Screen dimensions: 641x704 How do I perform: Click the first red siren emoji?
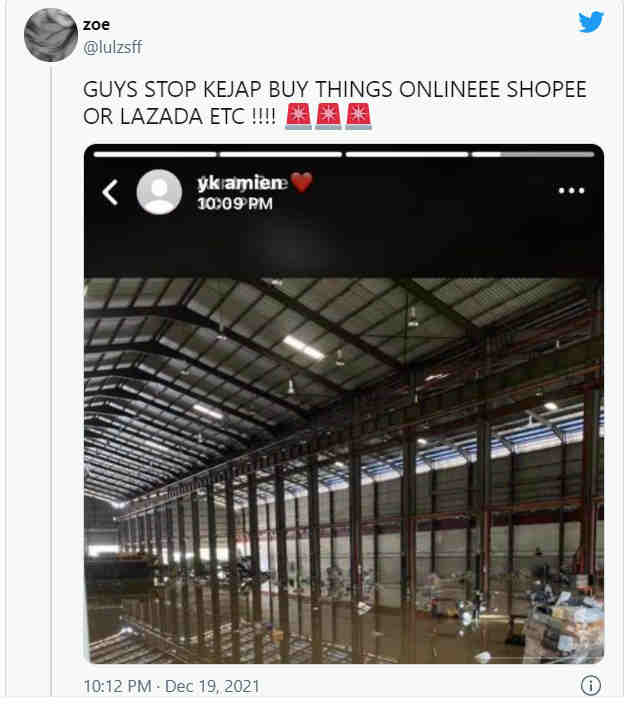(x=299, y=116)
